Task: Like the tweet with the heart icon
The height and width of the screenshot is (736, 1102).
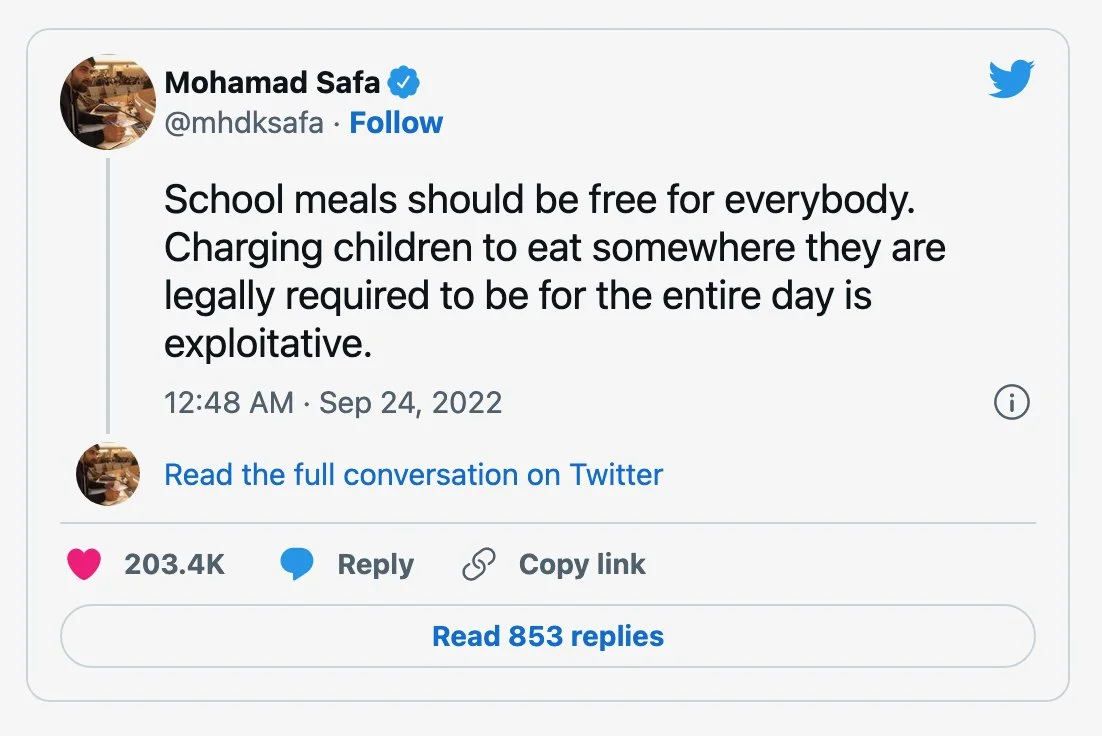Action: pos(85,565)
